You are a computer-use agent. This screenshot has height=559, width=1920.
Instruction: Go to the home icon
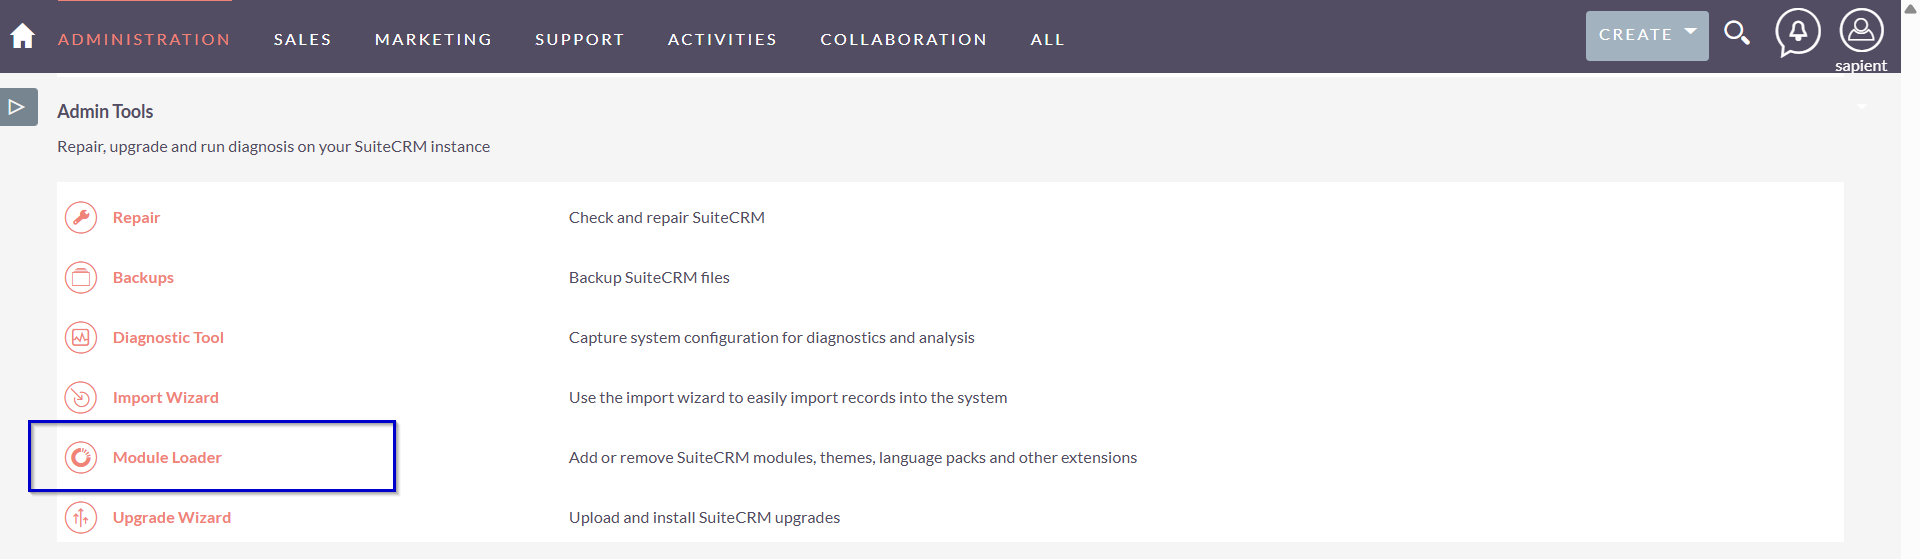tap(22, 37)
